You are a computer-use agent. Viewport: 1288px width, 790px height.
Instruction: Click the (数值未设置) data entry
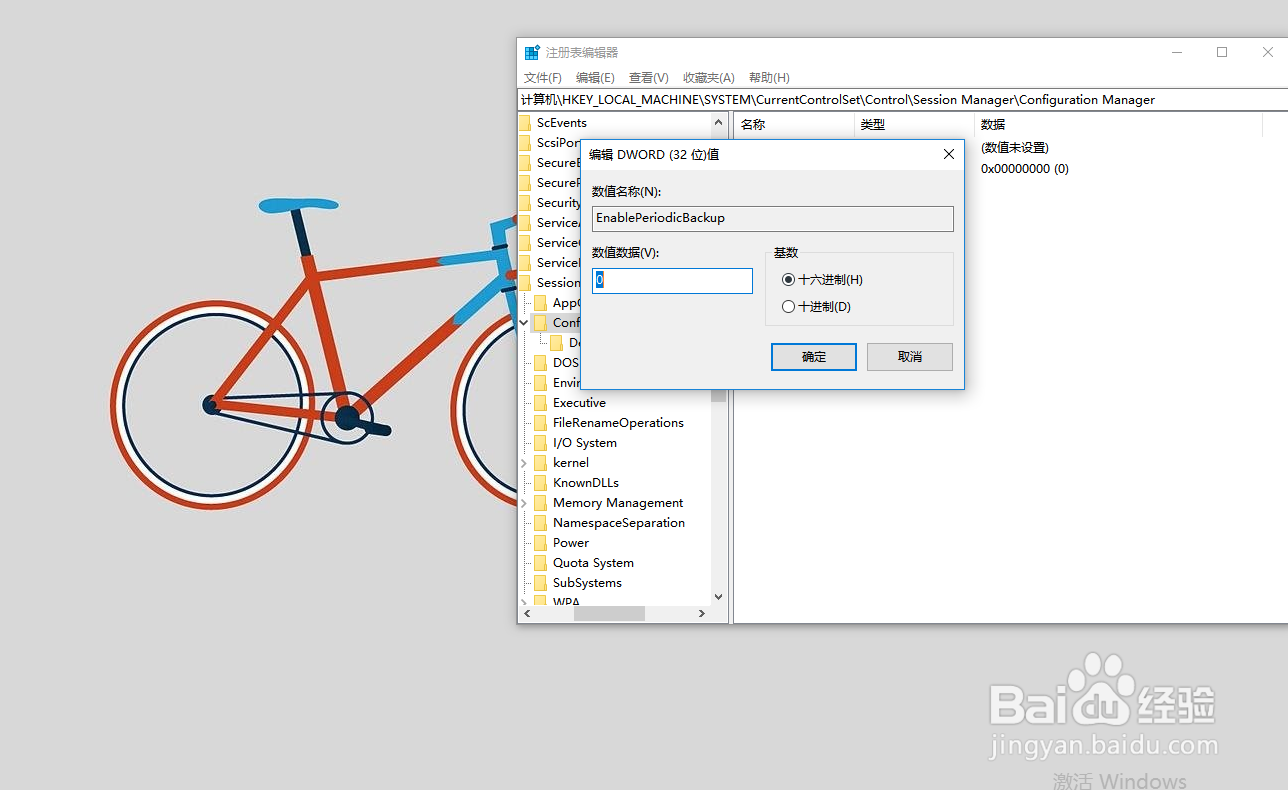[1015, 148]
